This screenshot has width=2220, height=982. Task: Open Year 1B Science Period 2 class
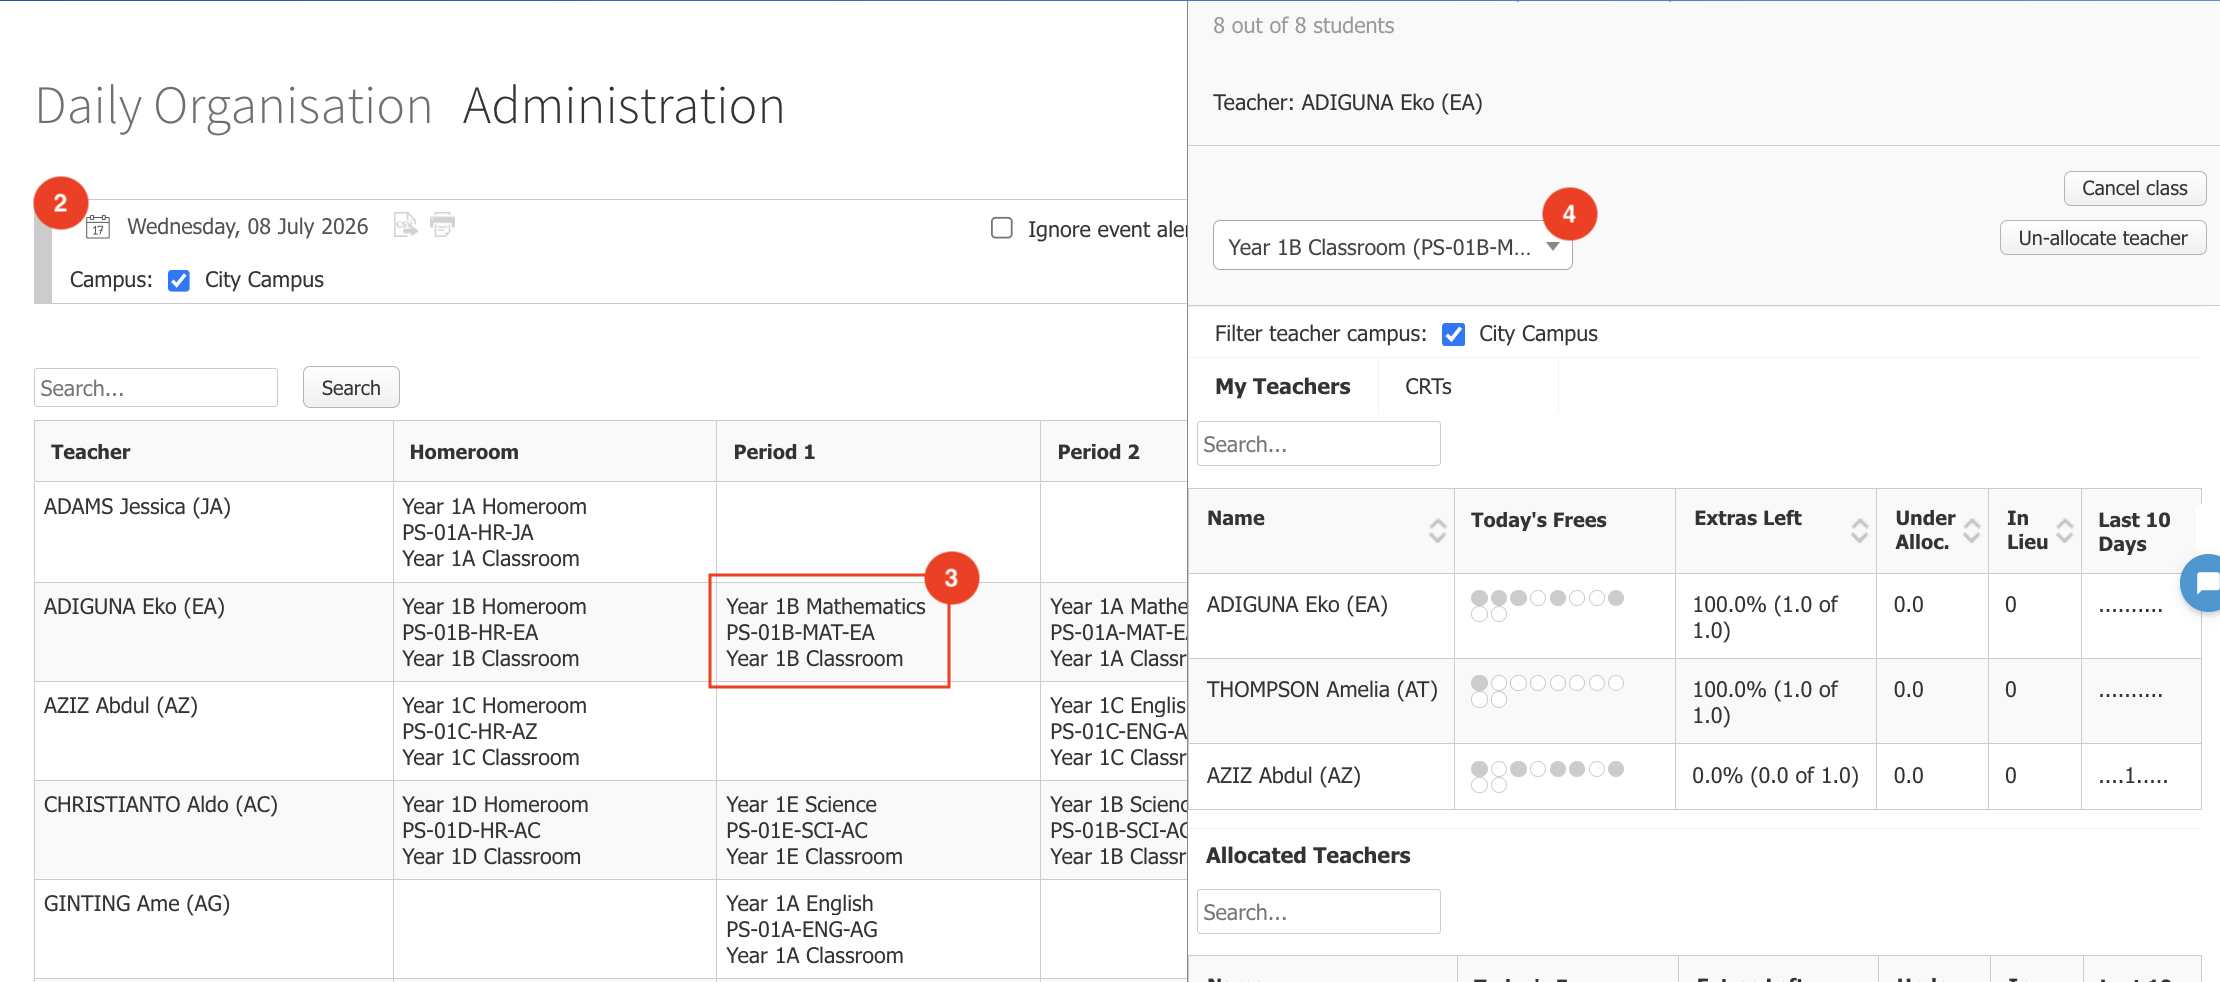coord(1115,830)
